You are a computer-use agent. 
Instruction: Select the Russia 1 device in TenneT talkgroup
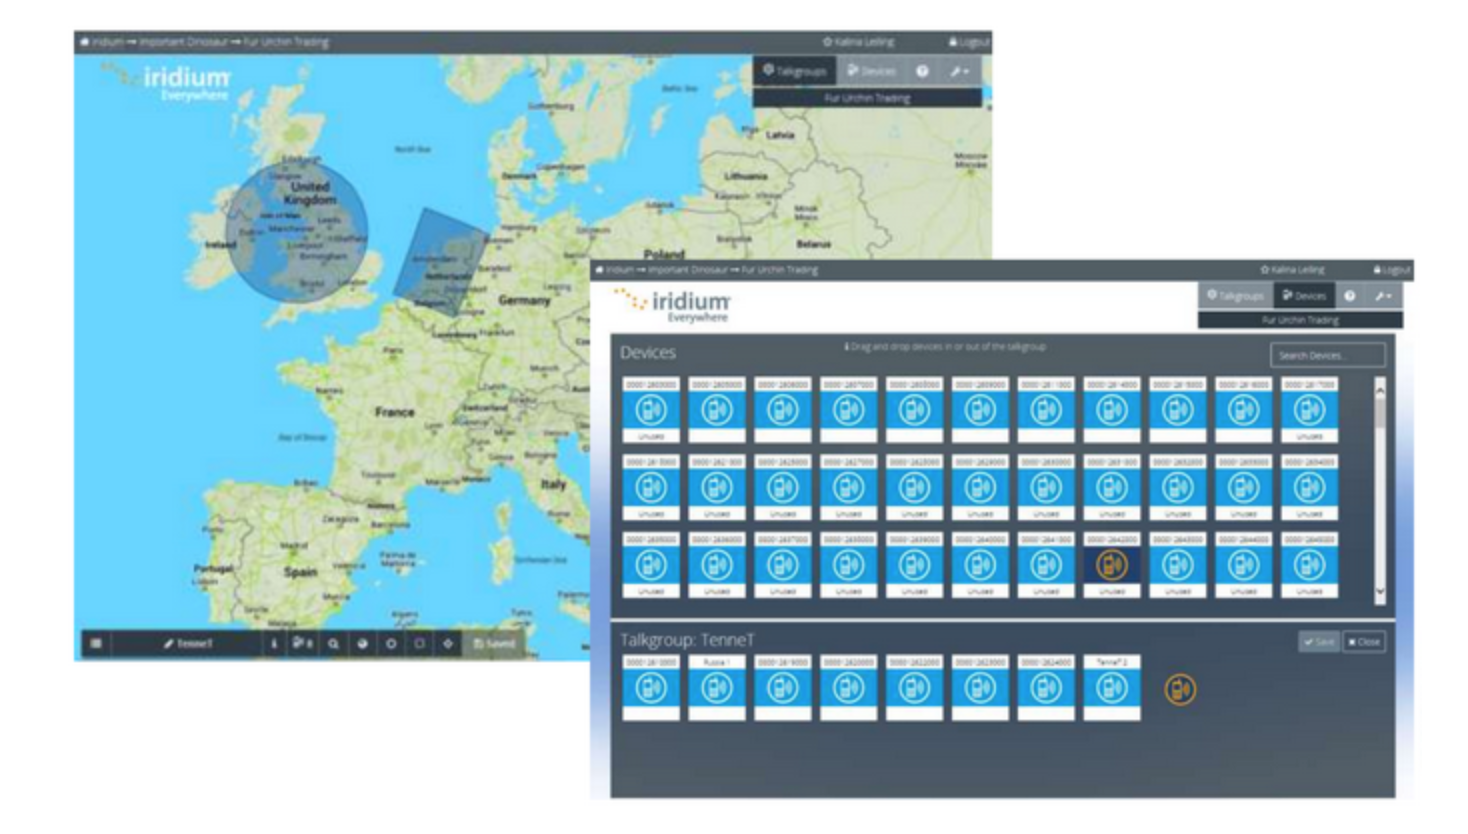pyautogui.click(x=716, y=688)
